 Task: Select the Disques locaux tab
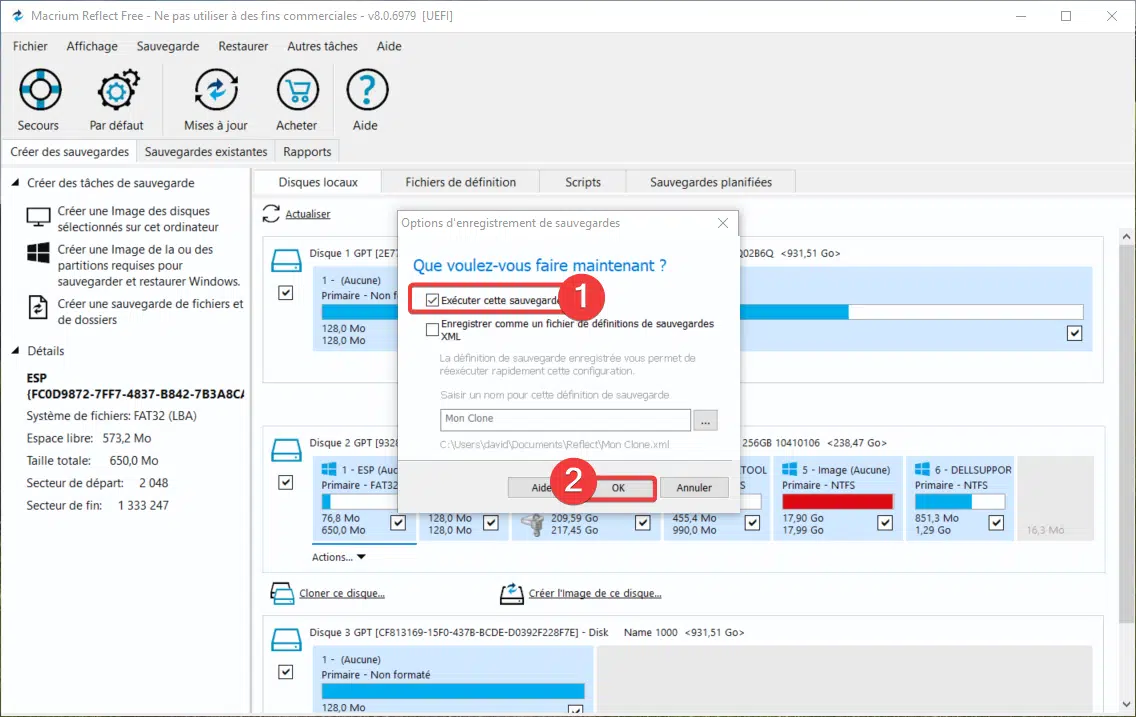coord(318,182)
